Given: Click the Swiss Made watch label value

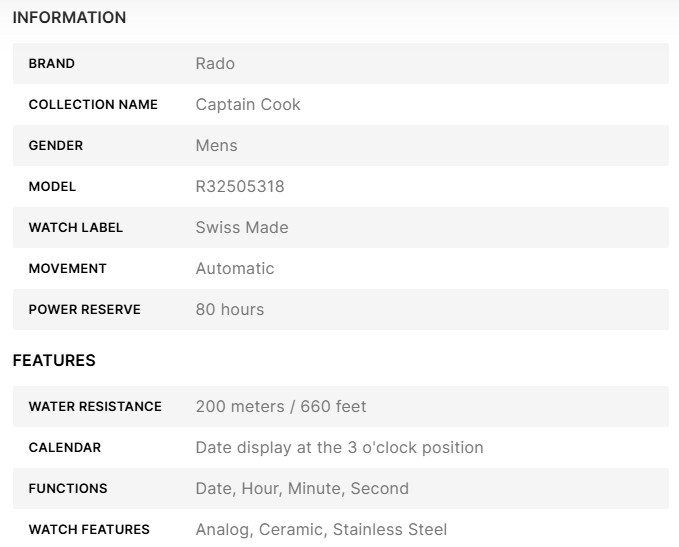Looking at the screenshot, I should click(x=242, y=228).
